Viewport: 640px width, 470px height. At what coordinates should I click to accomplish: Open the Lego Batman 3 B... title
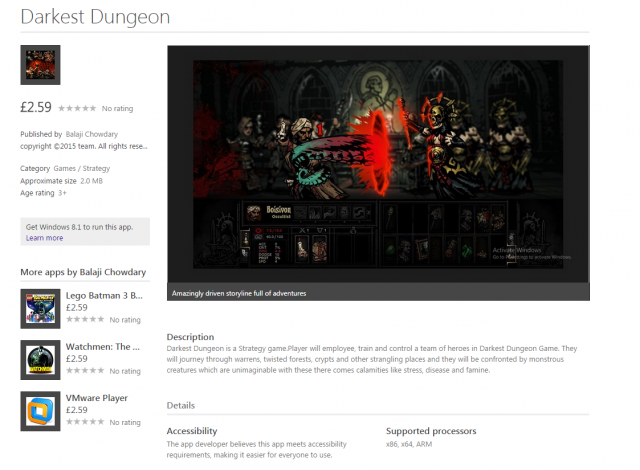click(104, 295)
